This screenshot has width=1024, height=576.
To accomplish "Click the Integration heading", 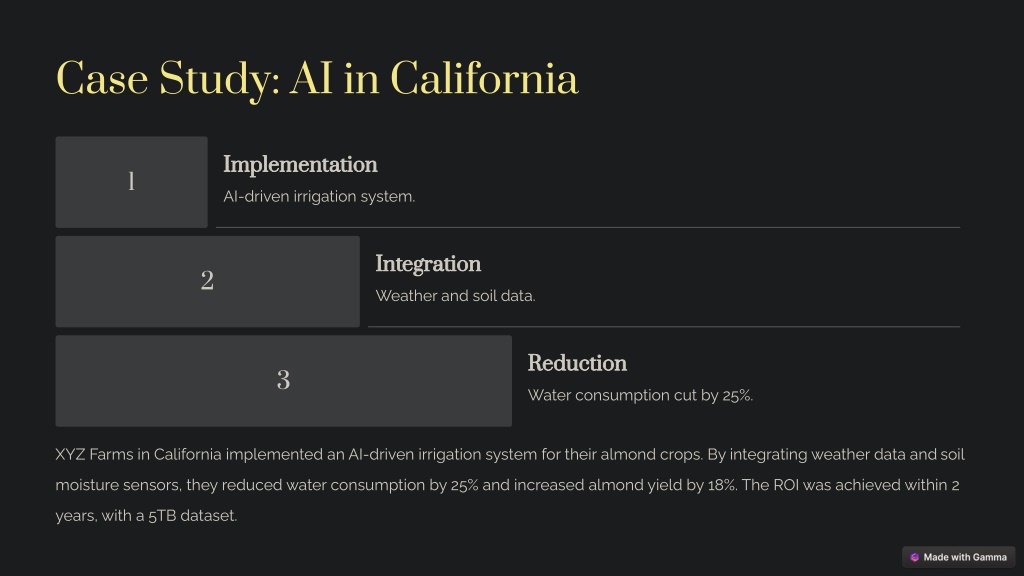I will point(428,264).
